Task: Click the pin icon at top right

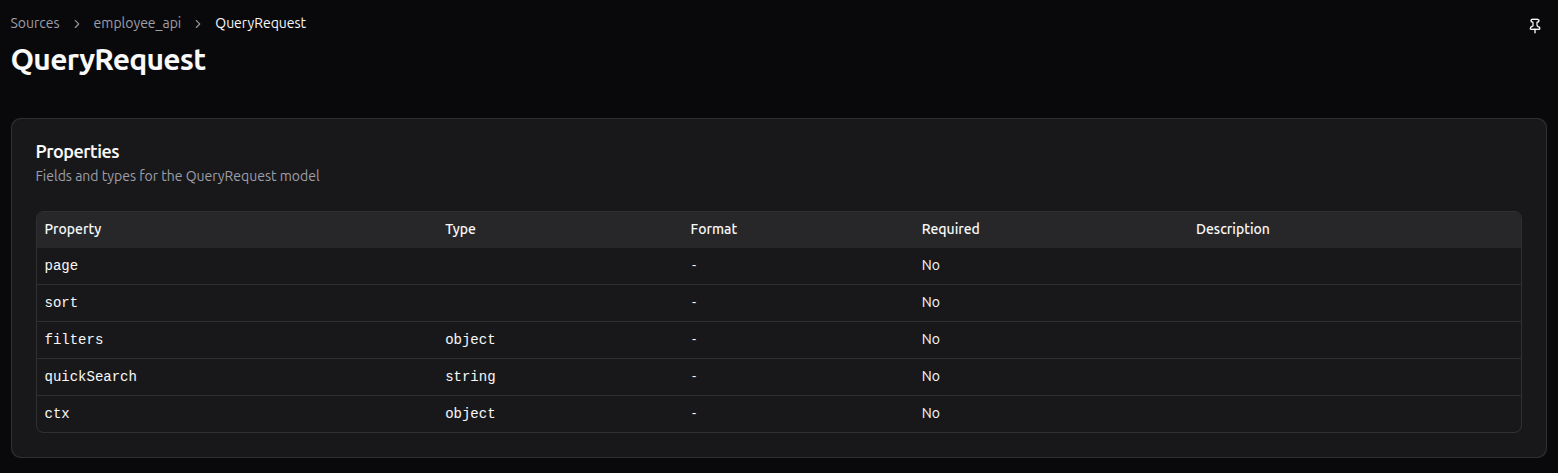Action: pyautogui.click(x=1535, y=26)
